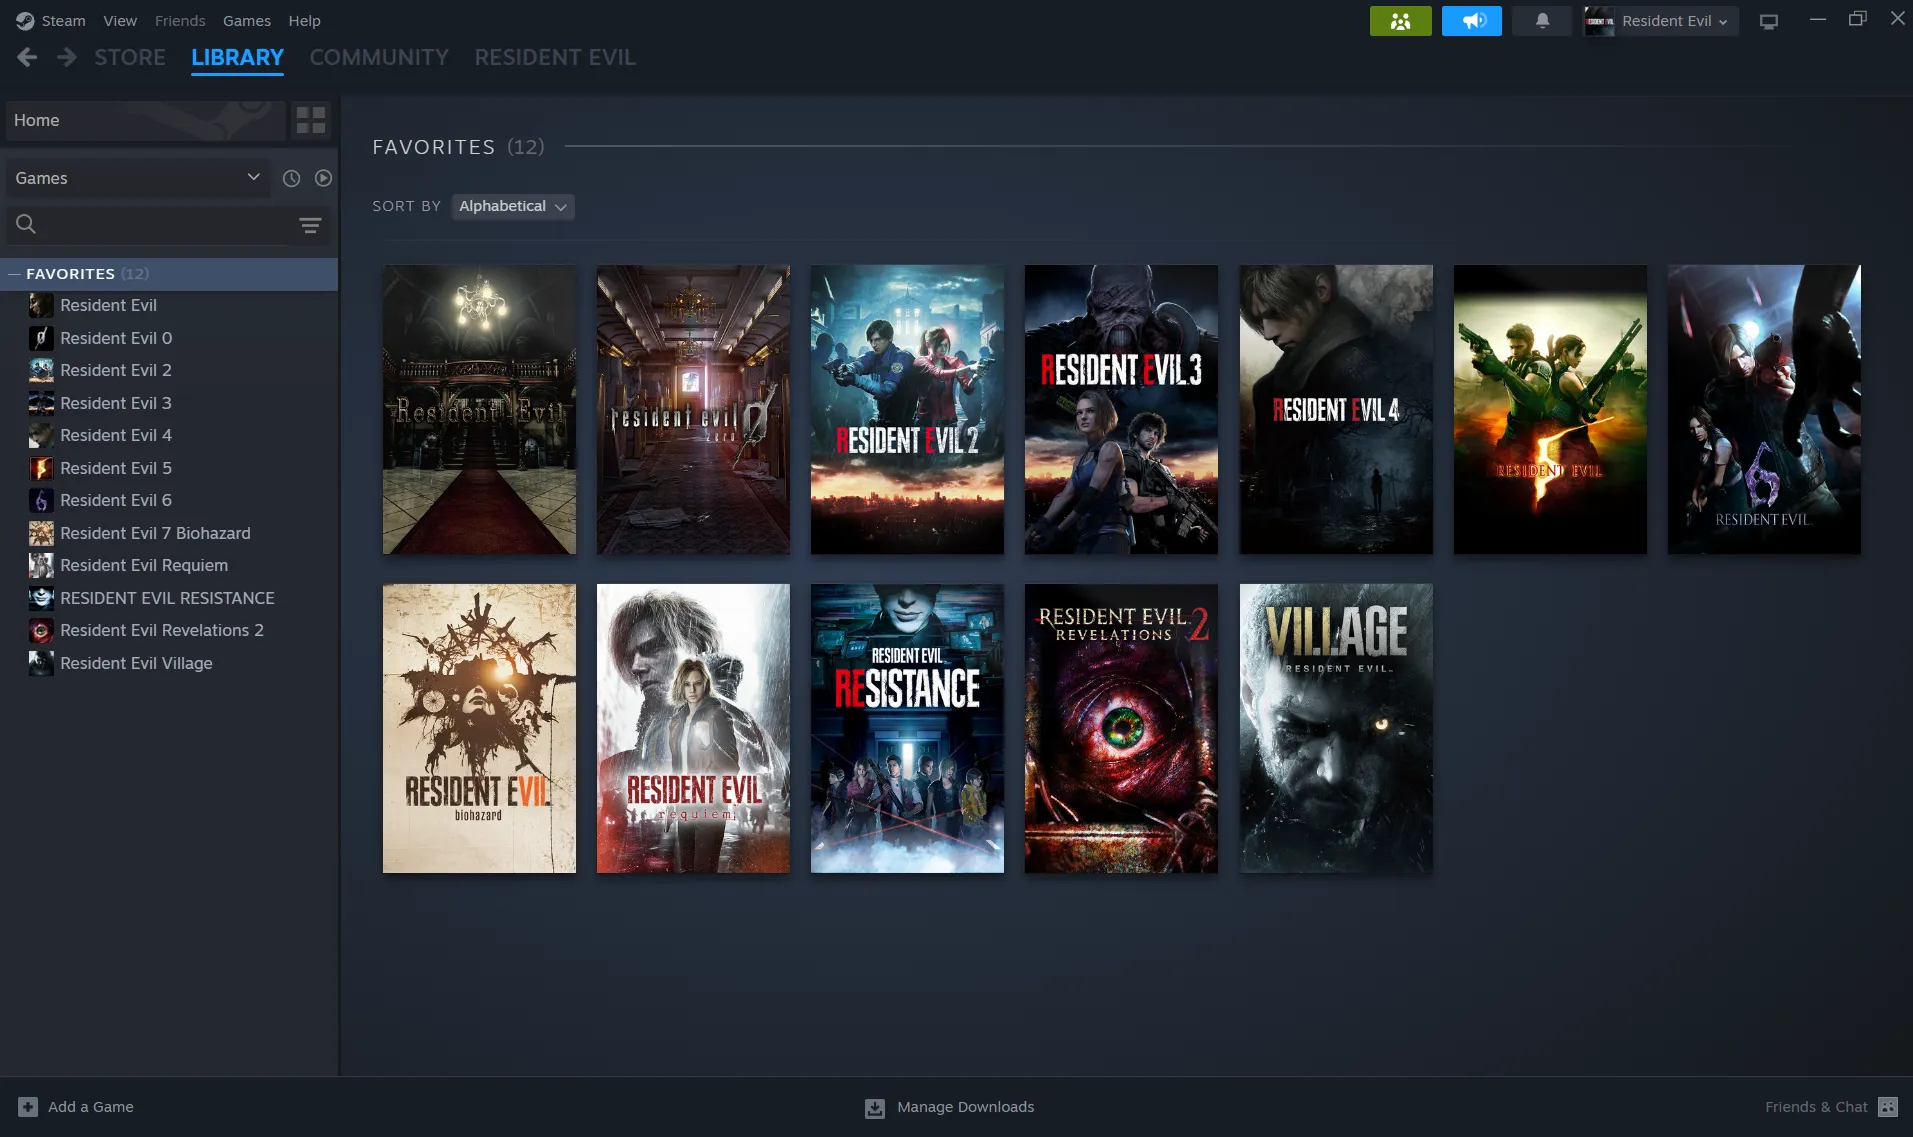
Task: Select RESIDENT EVIL RESISTANCE in the sidebar
Action: point(169,598)
